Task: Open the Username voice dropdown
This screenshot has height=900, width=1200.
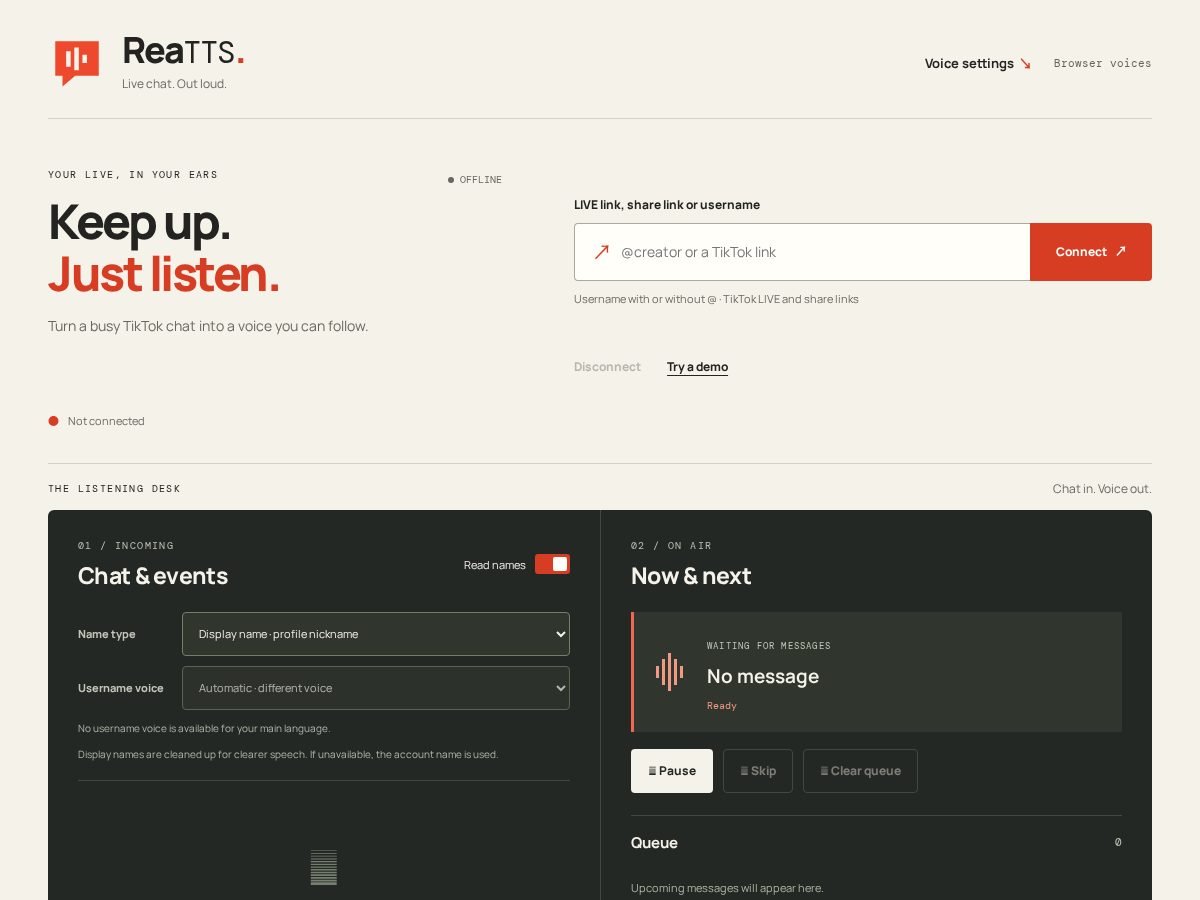Action: point(376,688)
